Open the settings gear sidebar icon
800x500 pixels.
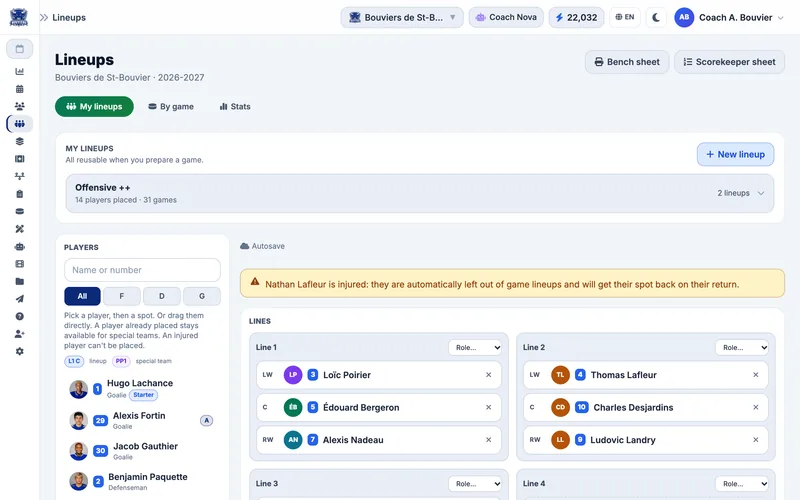19,352
